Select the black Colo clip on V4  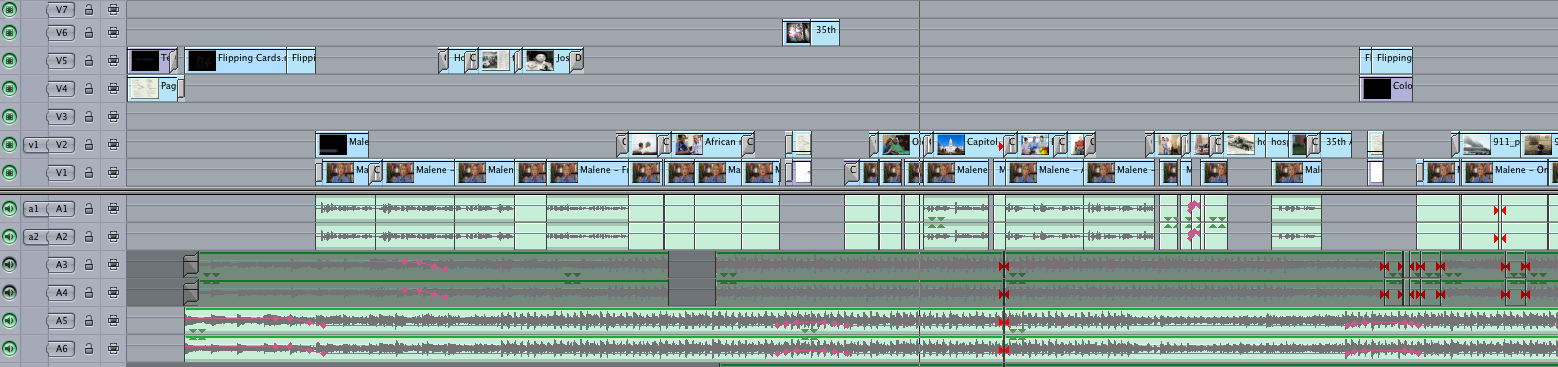click(1387, 88)
